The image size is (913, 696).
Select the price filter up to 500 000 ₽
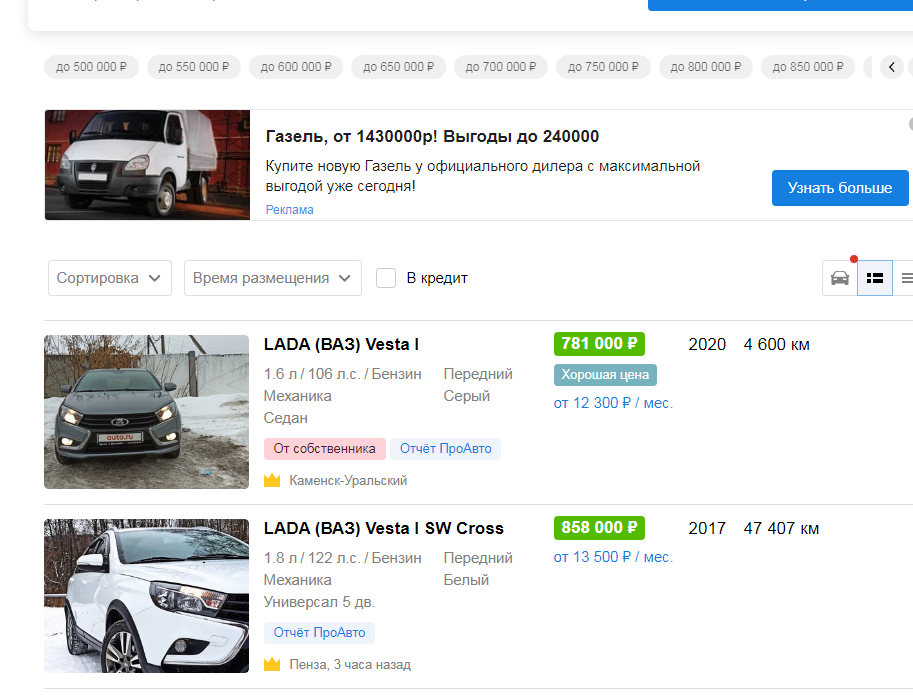(x=91, y=67)
